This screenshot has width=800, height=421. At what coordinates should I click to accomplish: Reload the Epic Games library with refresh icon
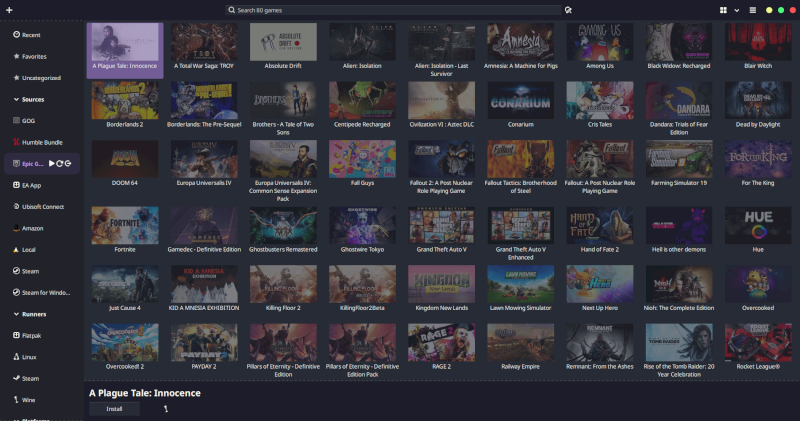(60, 164)
